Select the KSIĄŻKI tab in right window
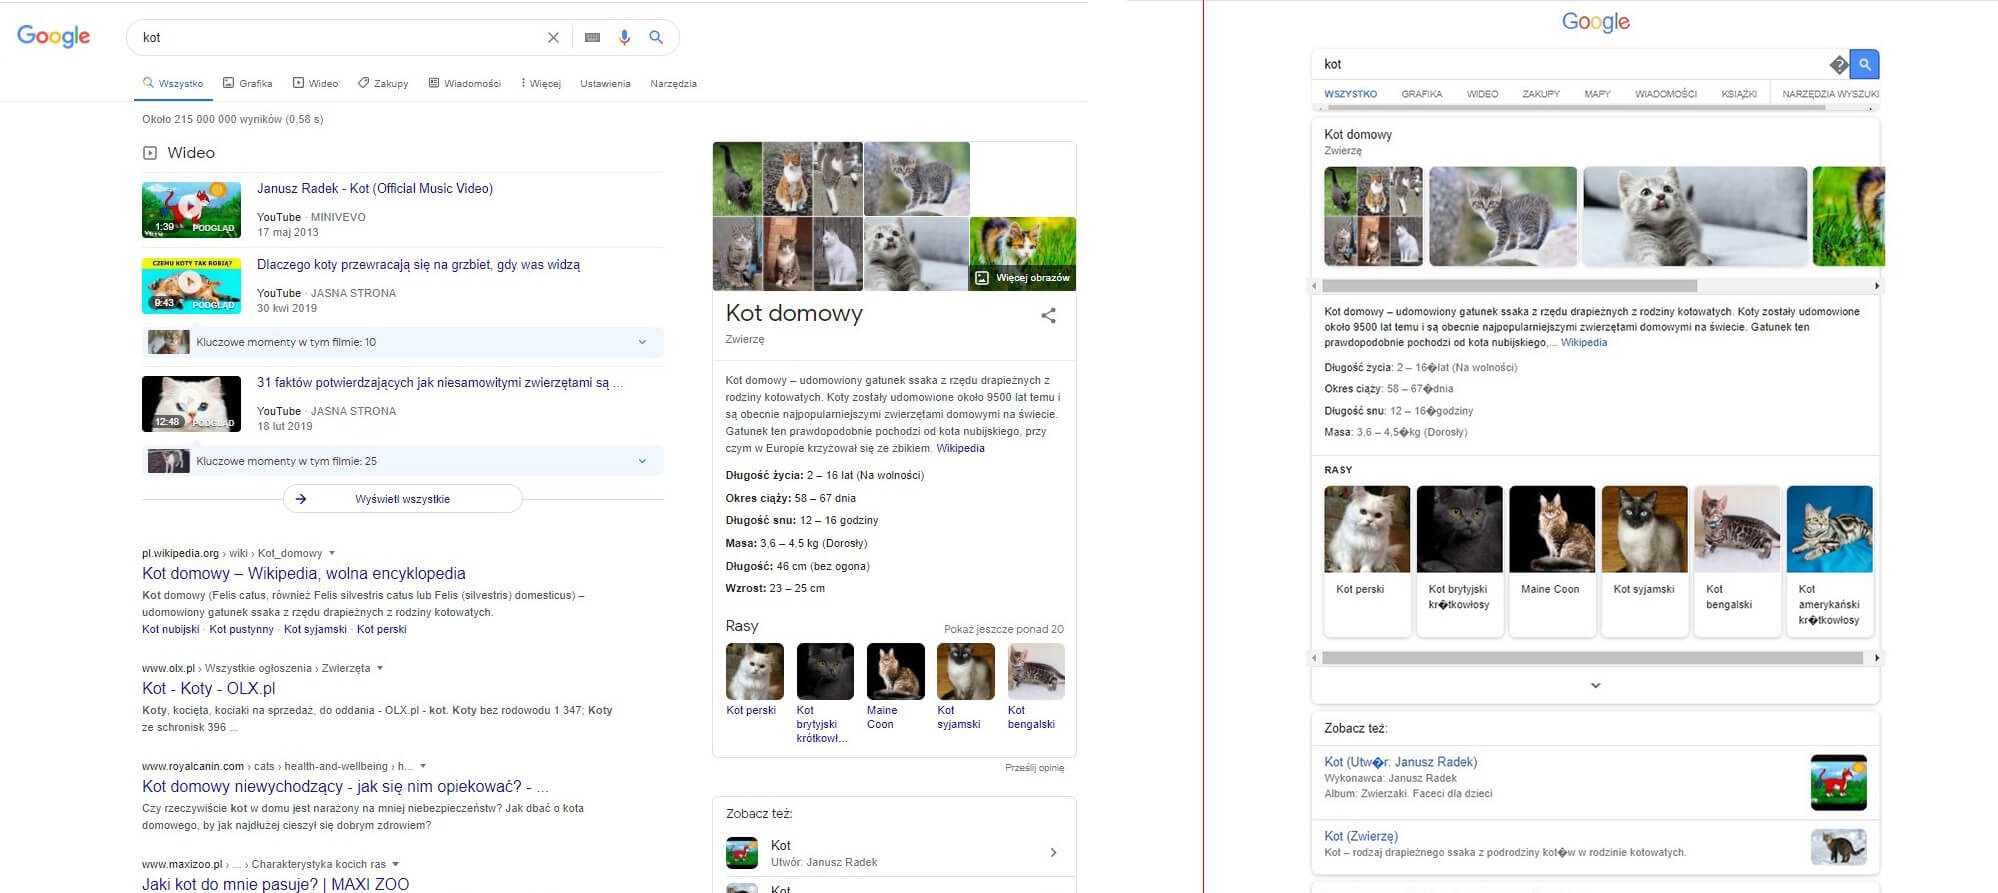The image size is (1998, 893). coord(1739,94)
